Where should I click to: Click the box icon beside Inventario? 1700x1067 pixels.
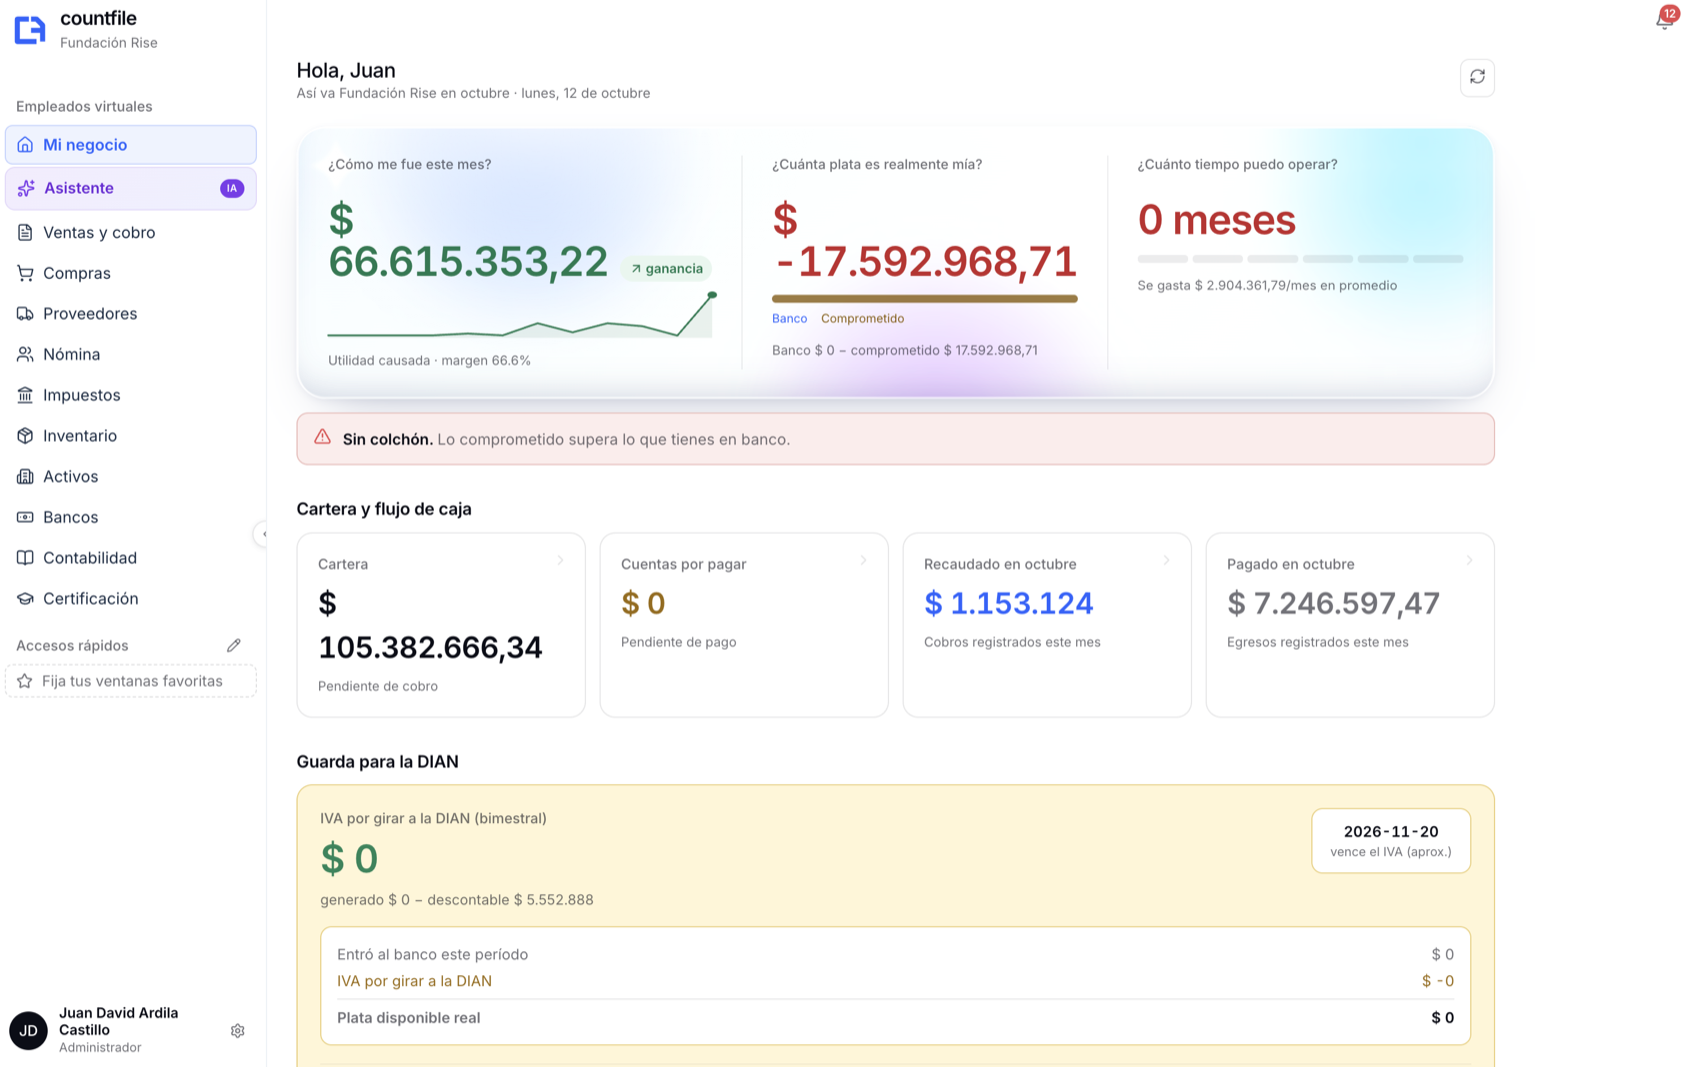[25, 436]
